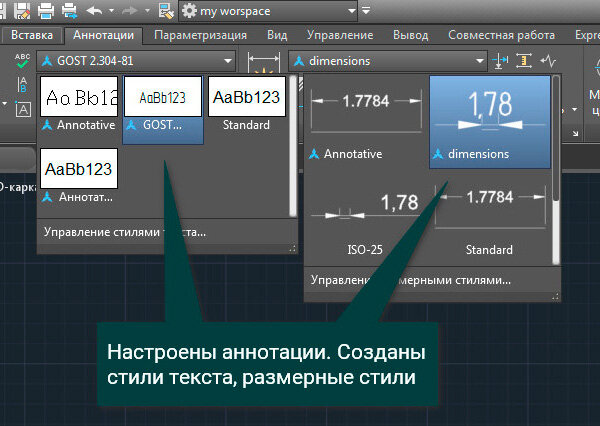600x426 pixels.
Task: Collapse the GOST 2.304-81 text style dropdown
Action: tap(228, 61)
